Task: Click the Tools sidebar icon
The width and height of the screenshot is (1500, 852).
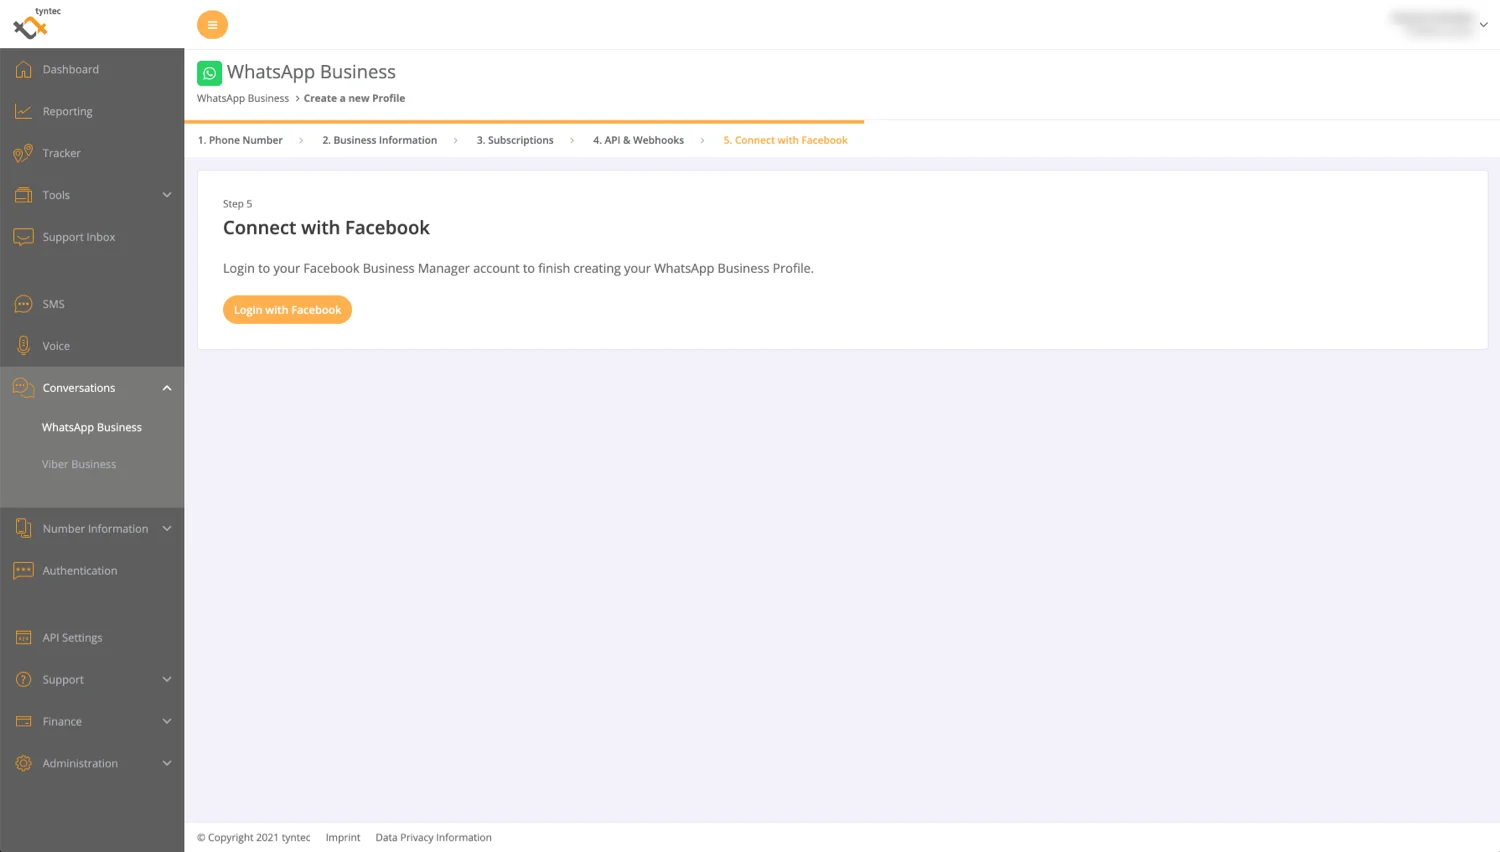Action: click(x=23, y=195)
